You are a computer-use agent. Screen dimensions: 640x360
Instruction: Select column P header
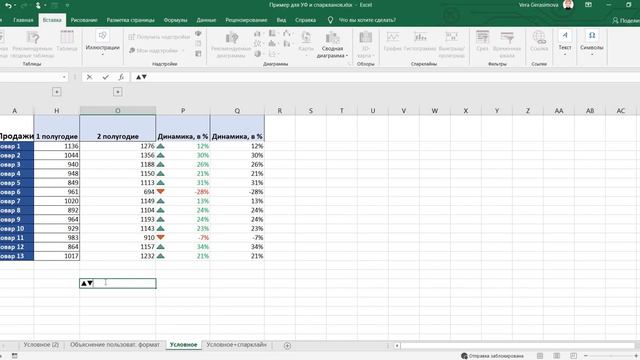pos(183,111)
